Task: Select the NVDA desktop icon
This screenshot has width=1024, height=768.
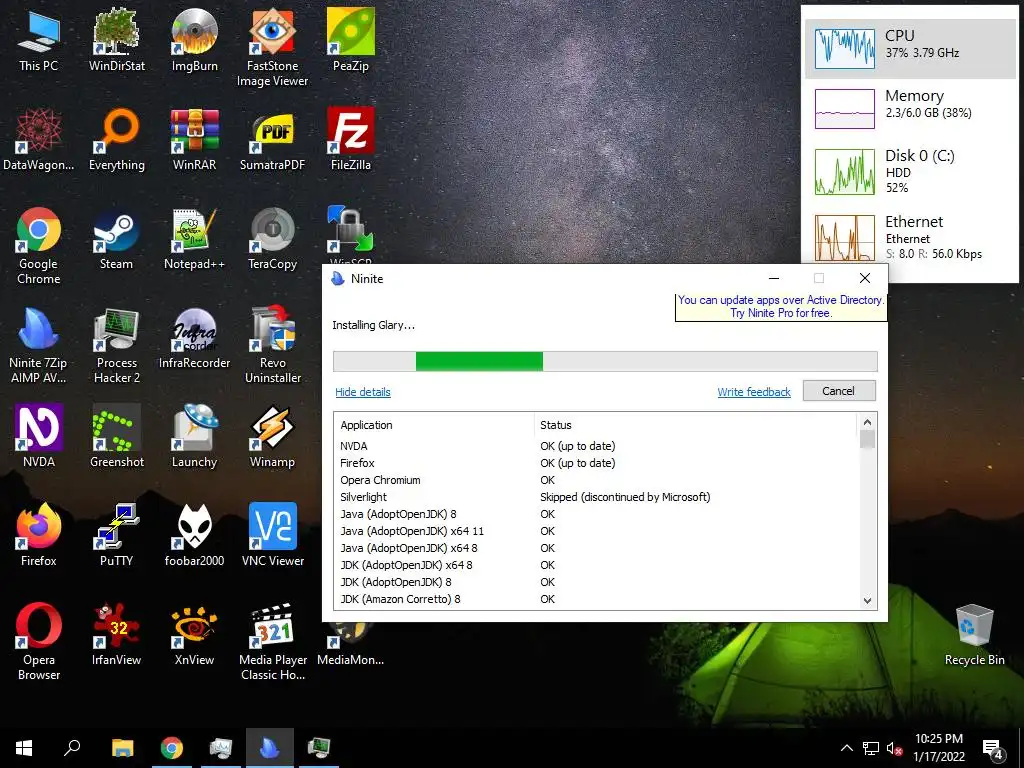Action: (39, 437)
